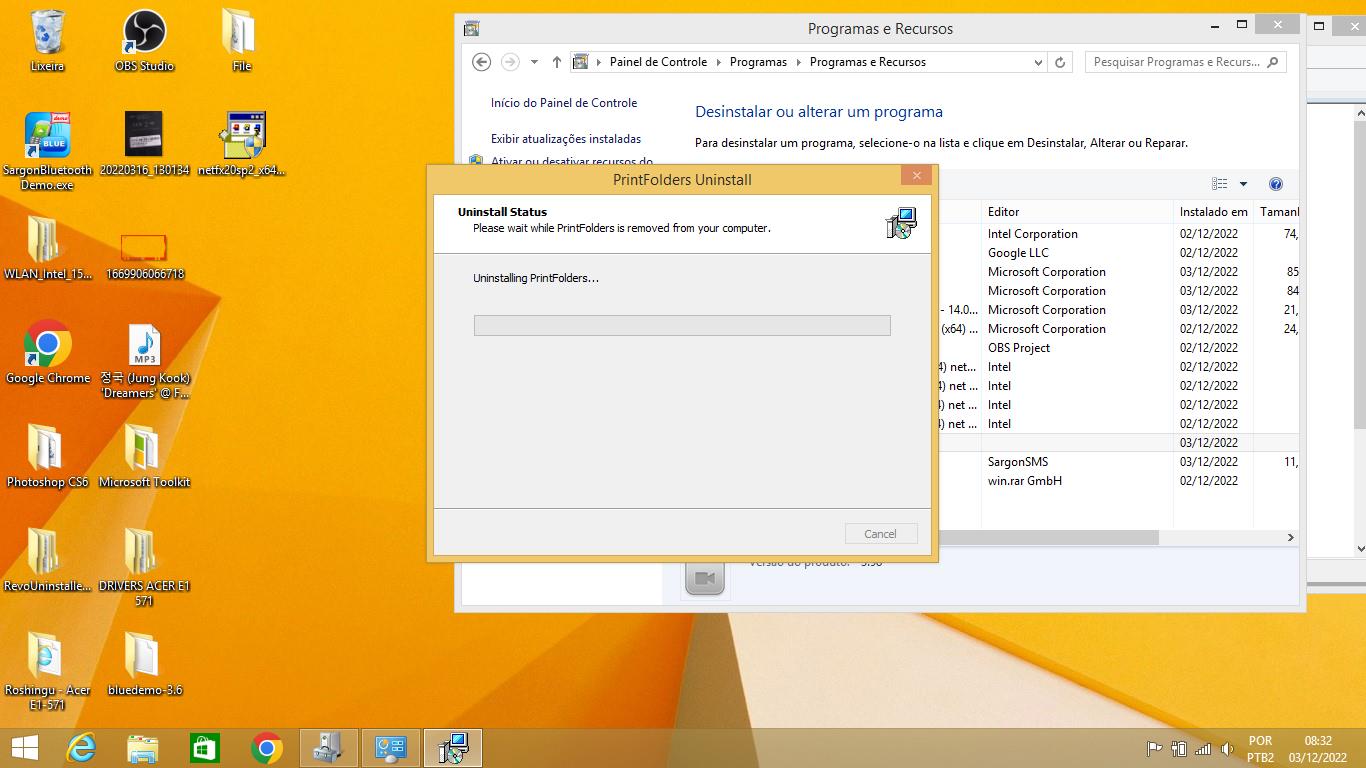
Task: Click the Pesquisar Programas search field
Action: (1175, 62)
